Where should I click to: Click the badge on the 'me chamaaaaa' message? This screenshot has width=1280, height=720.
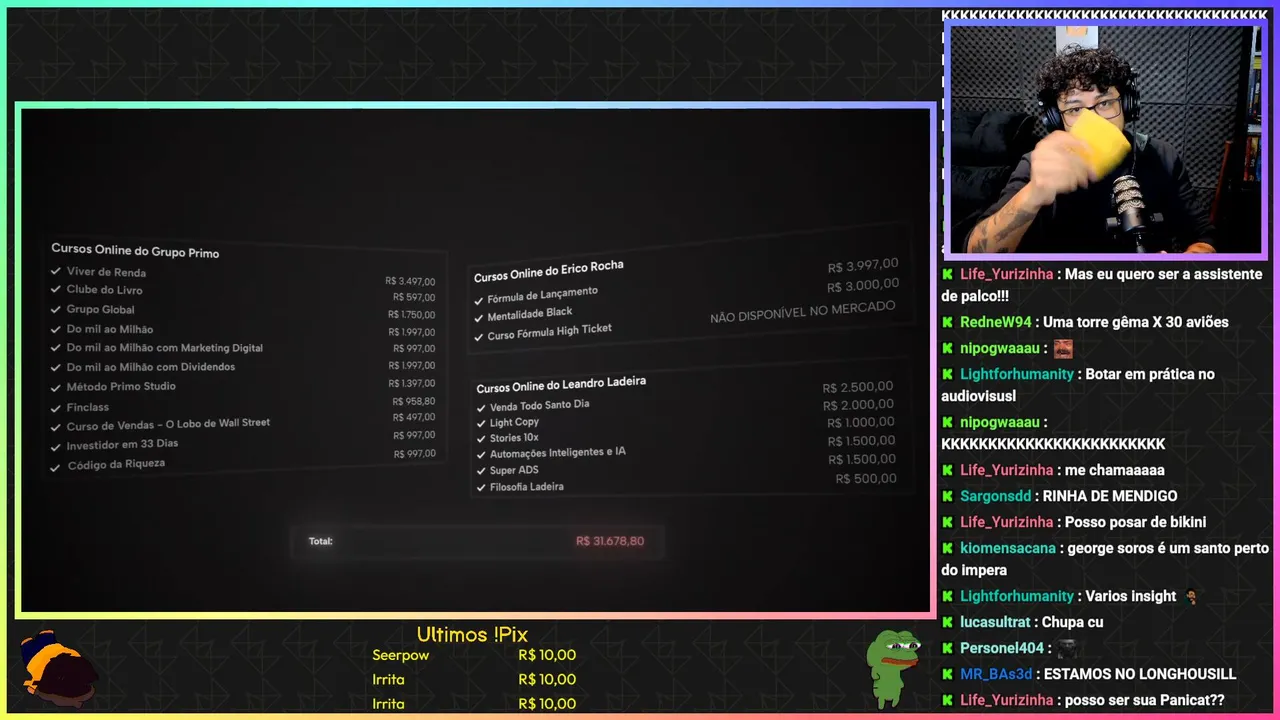948,470
